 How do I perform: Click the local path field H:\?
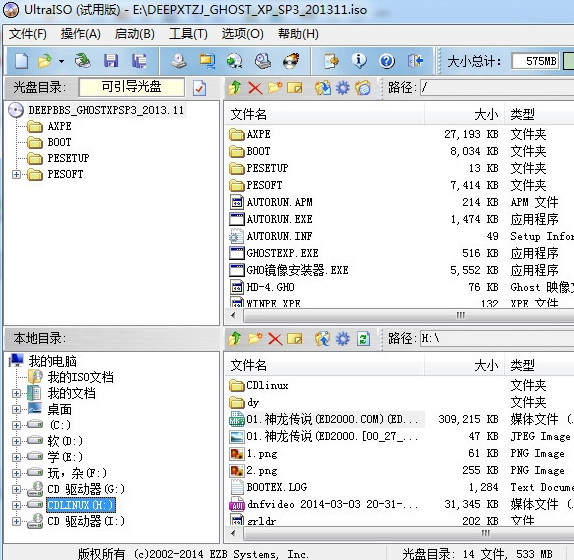[497, 338]
